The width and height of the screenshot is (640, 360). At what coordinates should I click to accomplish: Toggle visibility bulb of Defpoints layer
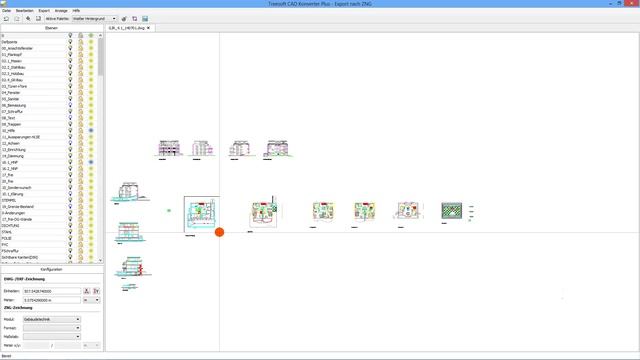click(70, 42)
